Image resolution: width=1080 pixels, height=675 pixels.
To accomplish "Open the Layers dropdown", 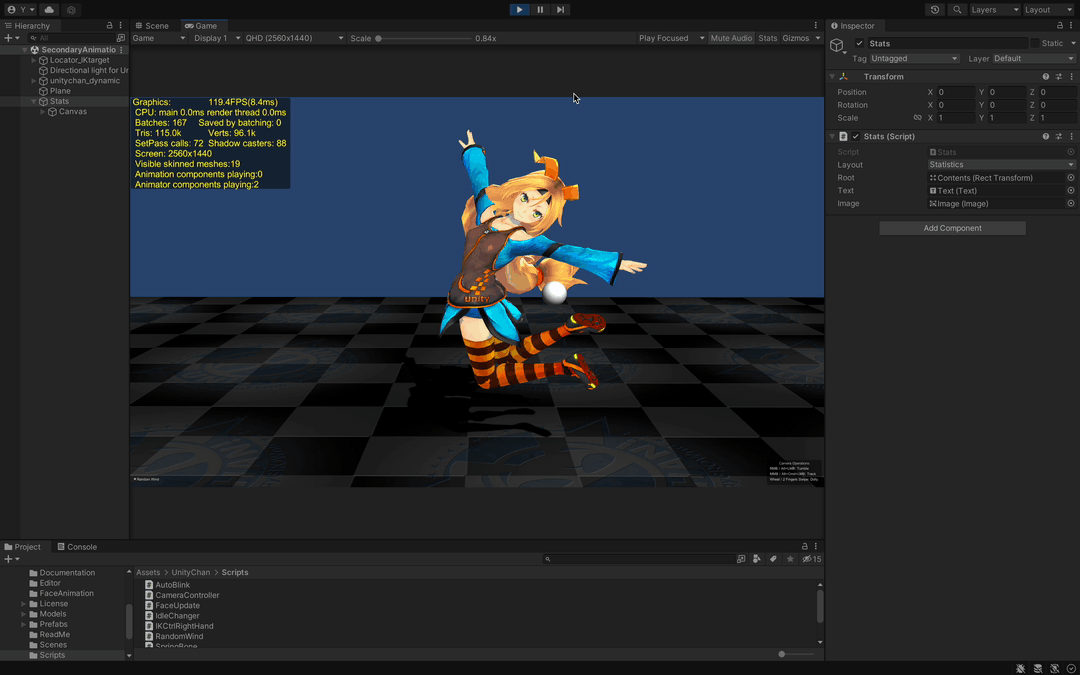I will [995, 10].
